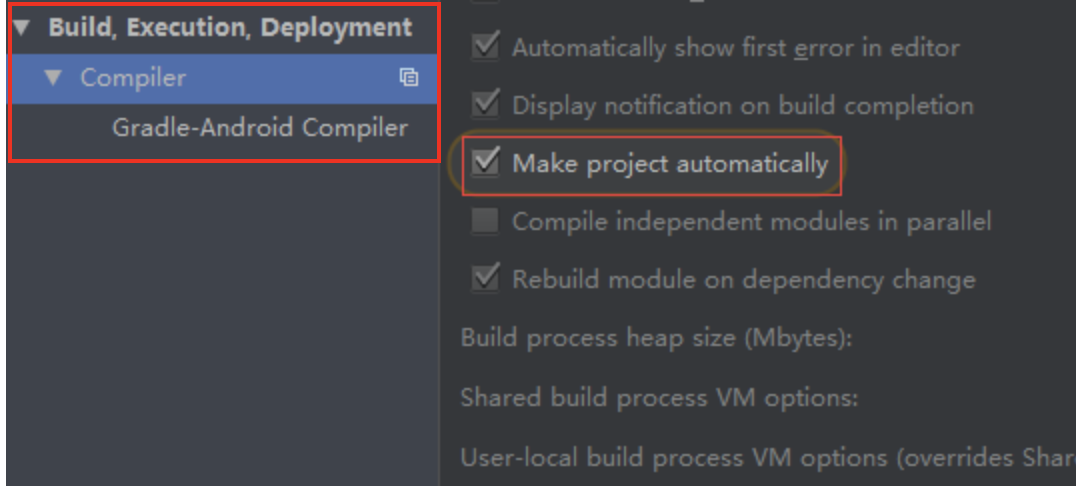Click the project-level settings icon beside Compiler
The height and width of the screenshot is (486, 1076).
[409, 78]
